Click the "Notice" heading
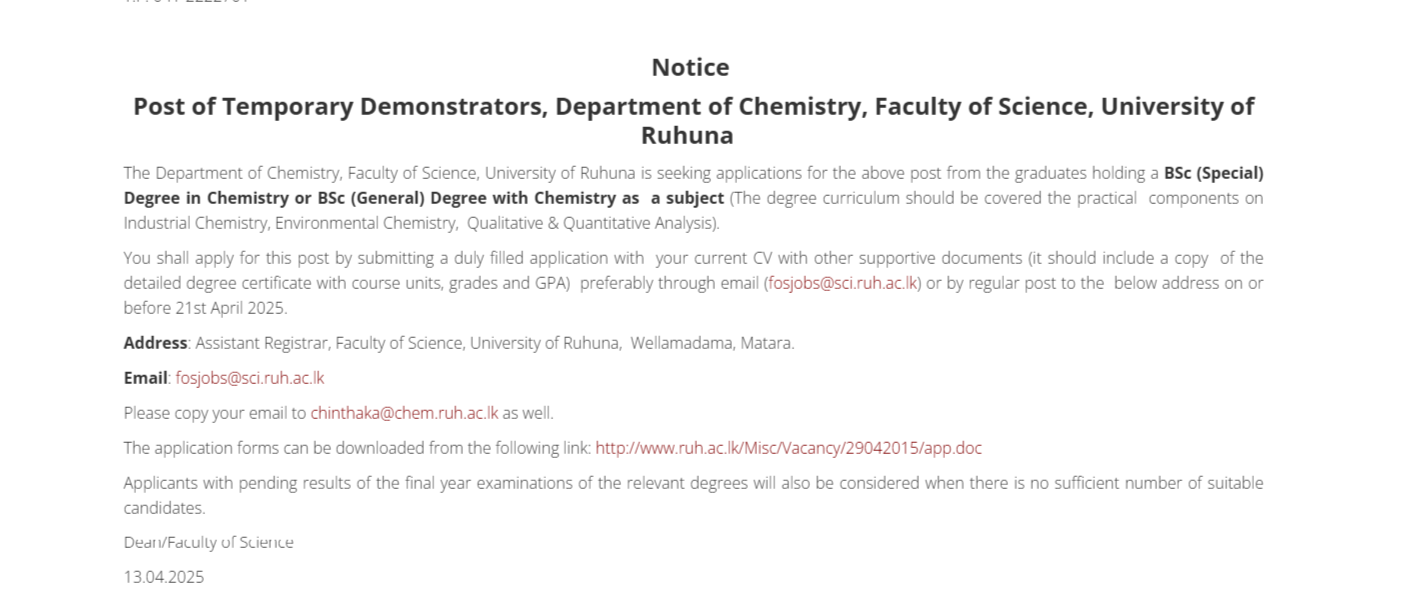Screen dimensions: 1403x609 point(690,67)
